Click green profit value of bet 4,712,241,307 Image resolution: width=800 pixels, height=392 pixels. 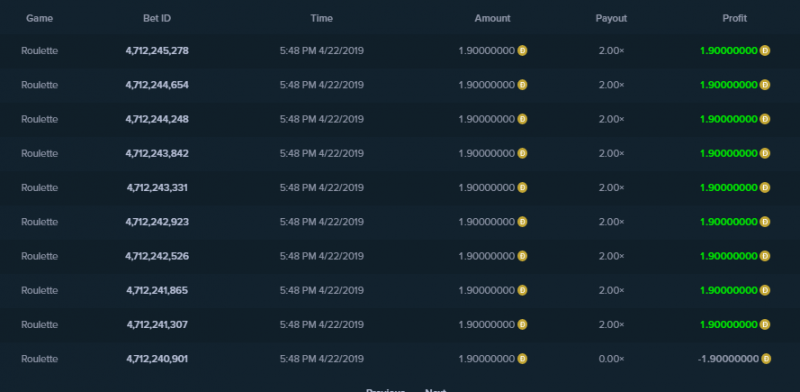729,324
